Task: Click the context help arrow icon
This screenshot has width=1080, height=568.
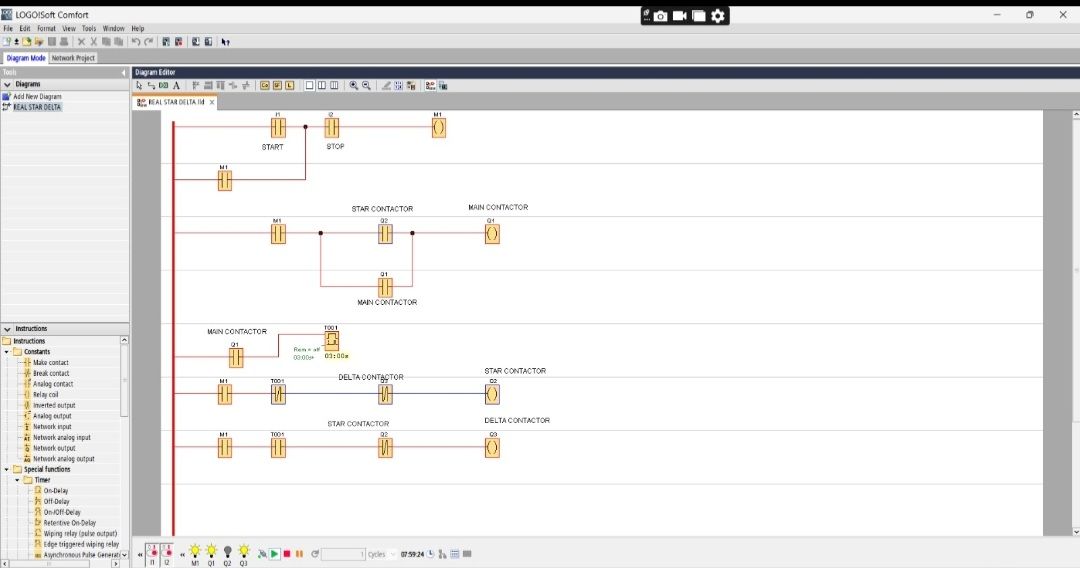Action: (225, 42)
